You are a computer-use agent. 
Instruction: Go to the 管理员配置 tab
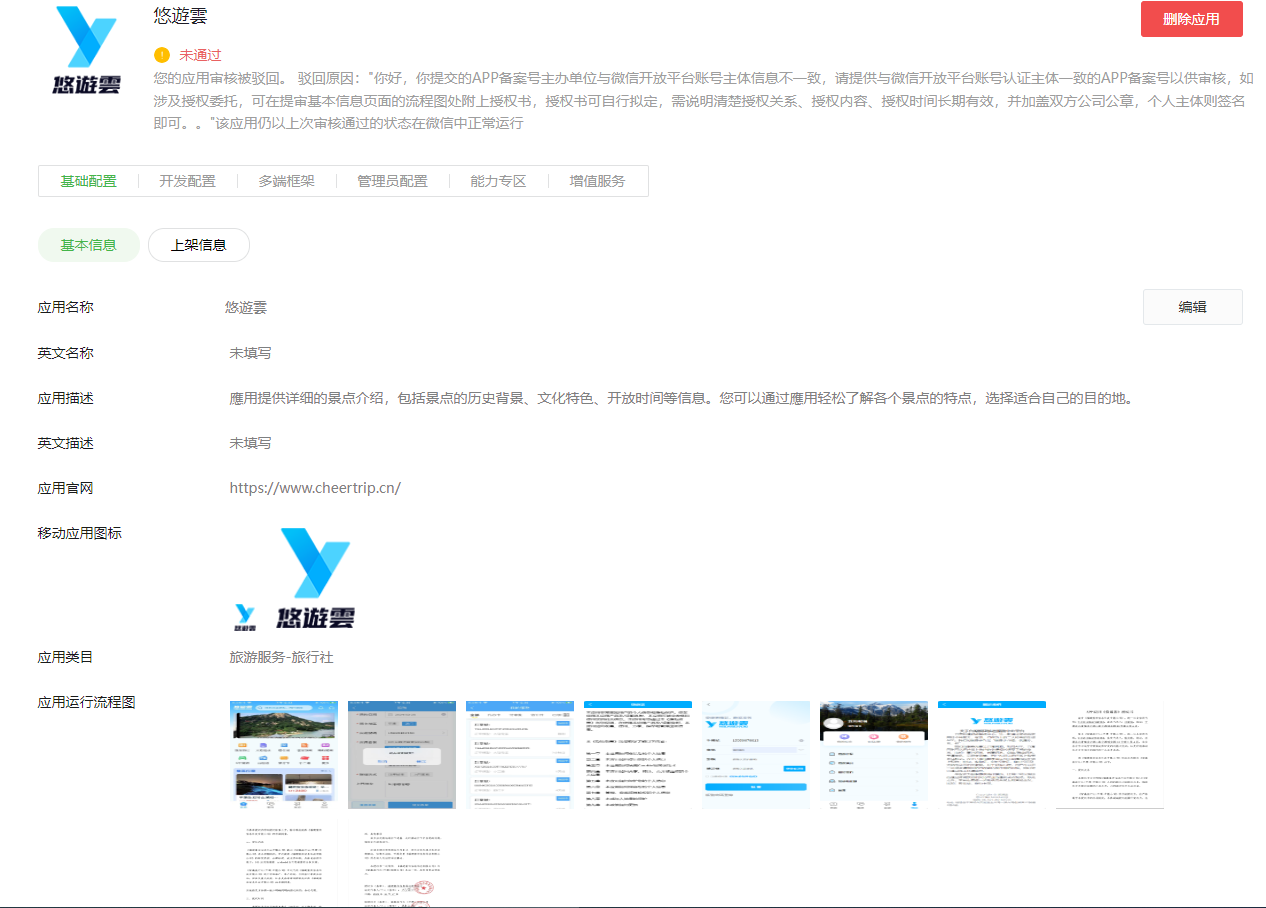tap(392, 181)
